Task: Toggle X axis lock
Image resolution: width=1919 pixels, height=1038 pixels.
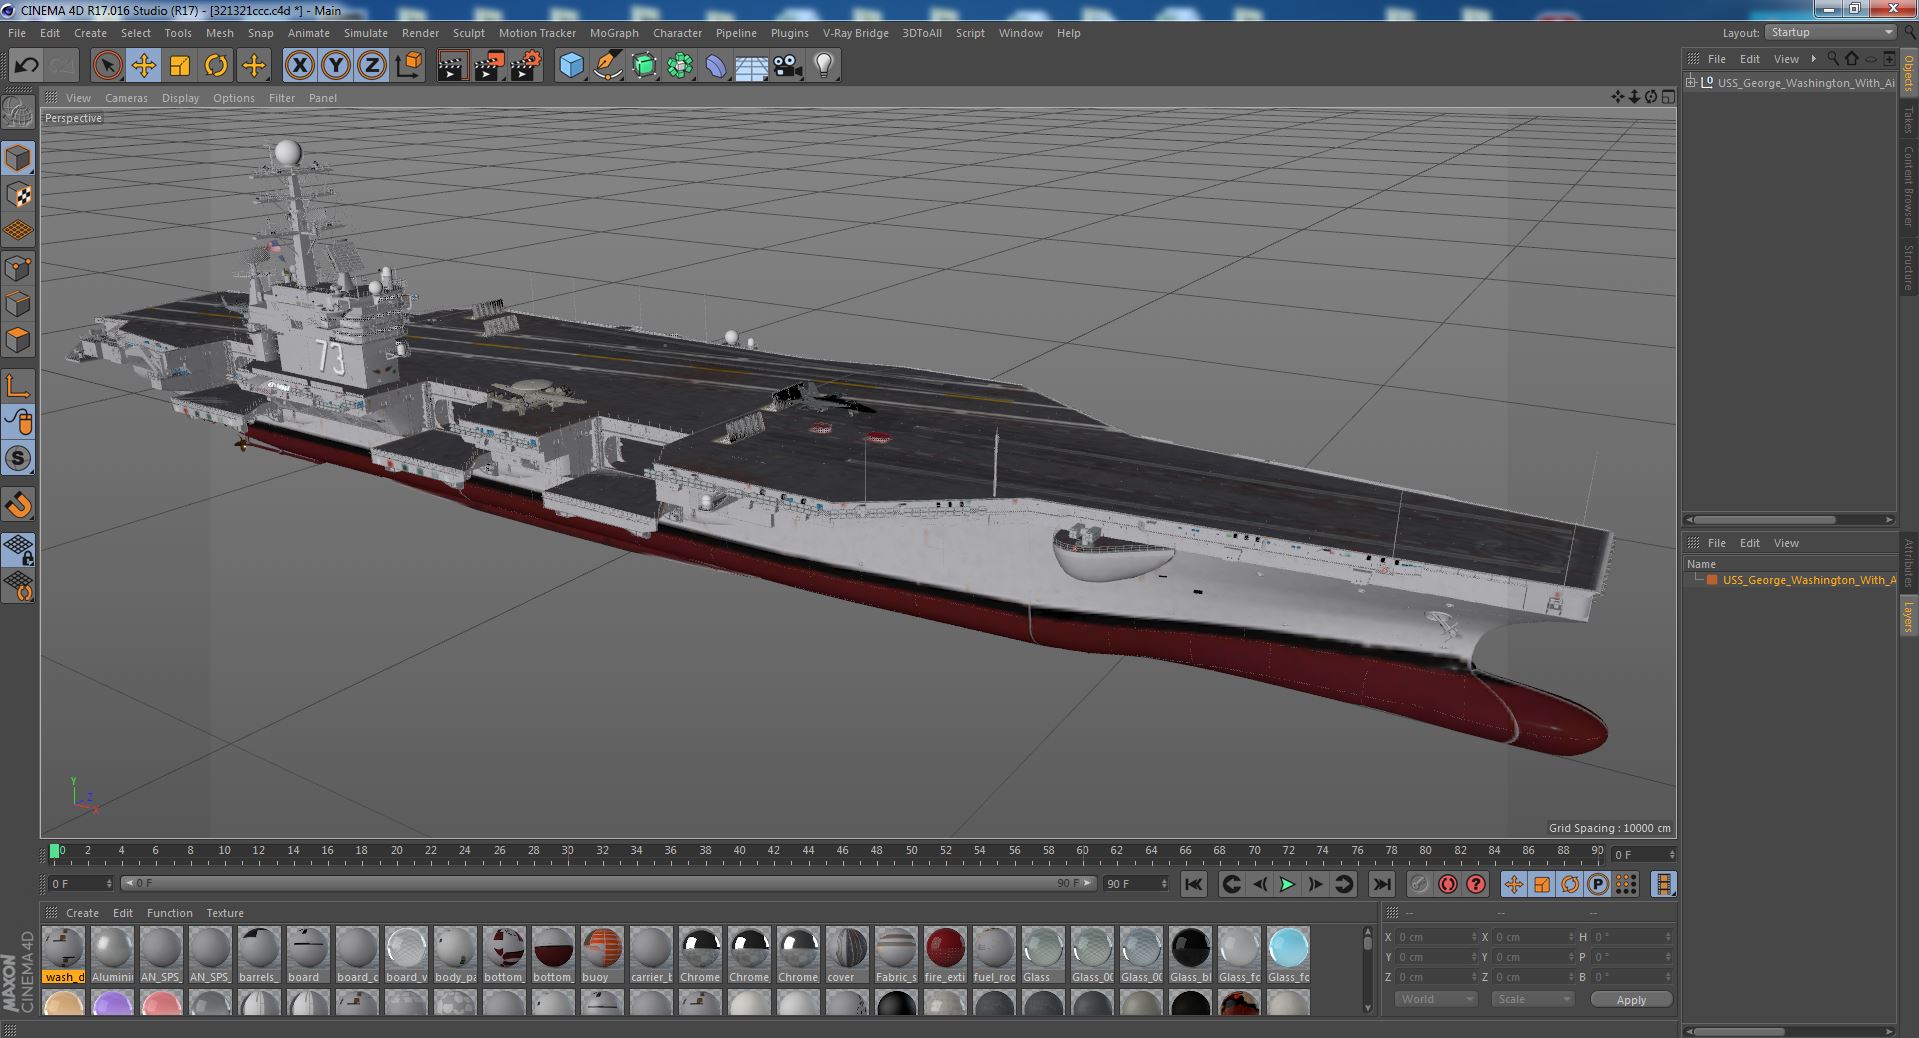Action: tap(299, 66)
